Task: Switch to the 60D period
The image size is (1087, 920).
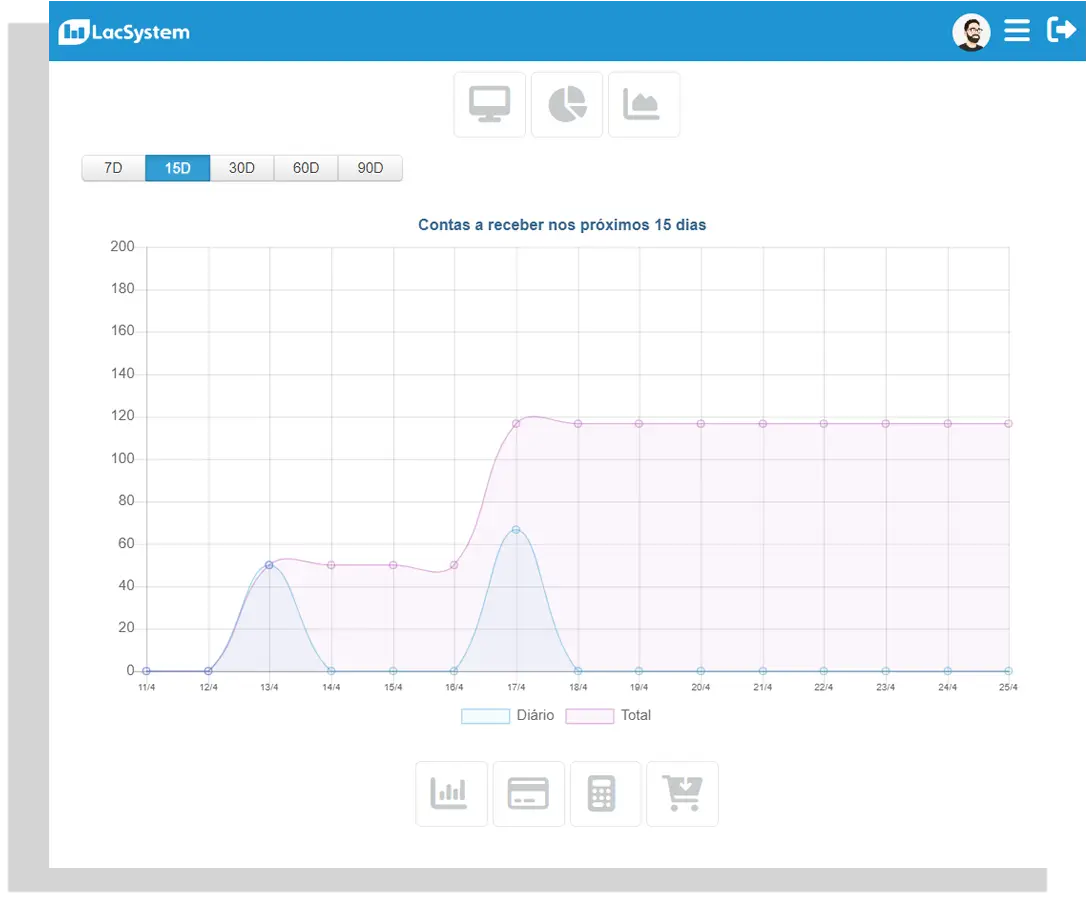Action: 306,168
